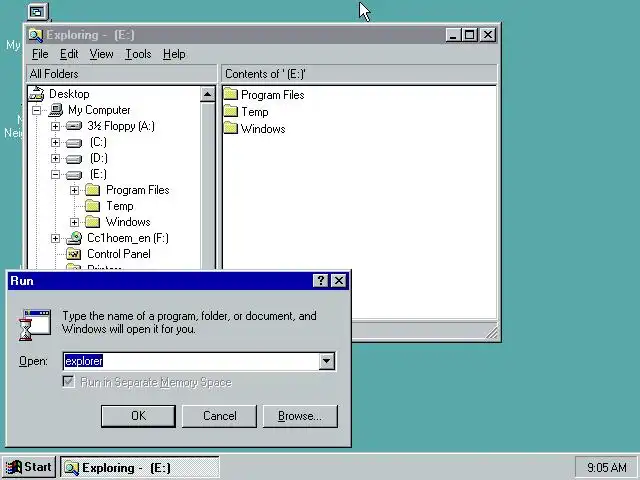Image resolution: width=640 pixels, height=480 pixels.
Task: Select the Cc1hoem_en (F:) CD-ROM icon
Action: [x=74, y=238]
